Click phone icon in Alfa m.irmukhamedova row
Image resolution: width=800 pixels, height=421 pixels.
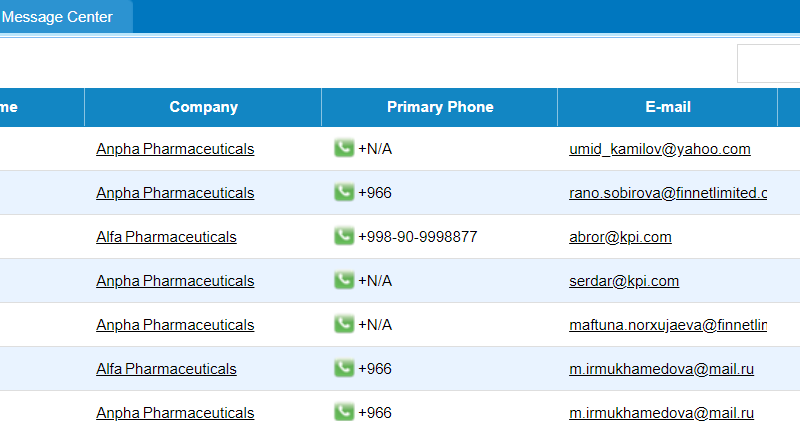coord(344,367)
